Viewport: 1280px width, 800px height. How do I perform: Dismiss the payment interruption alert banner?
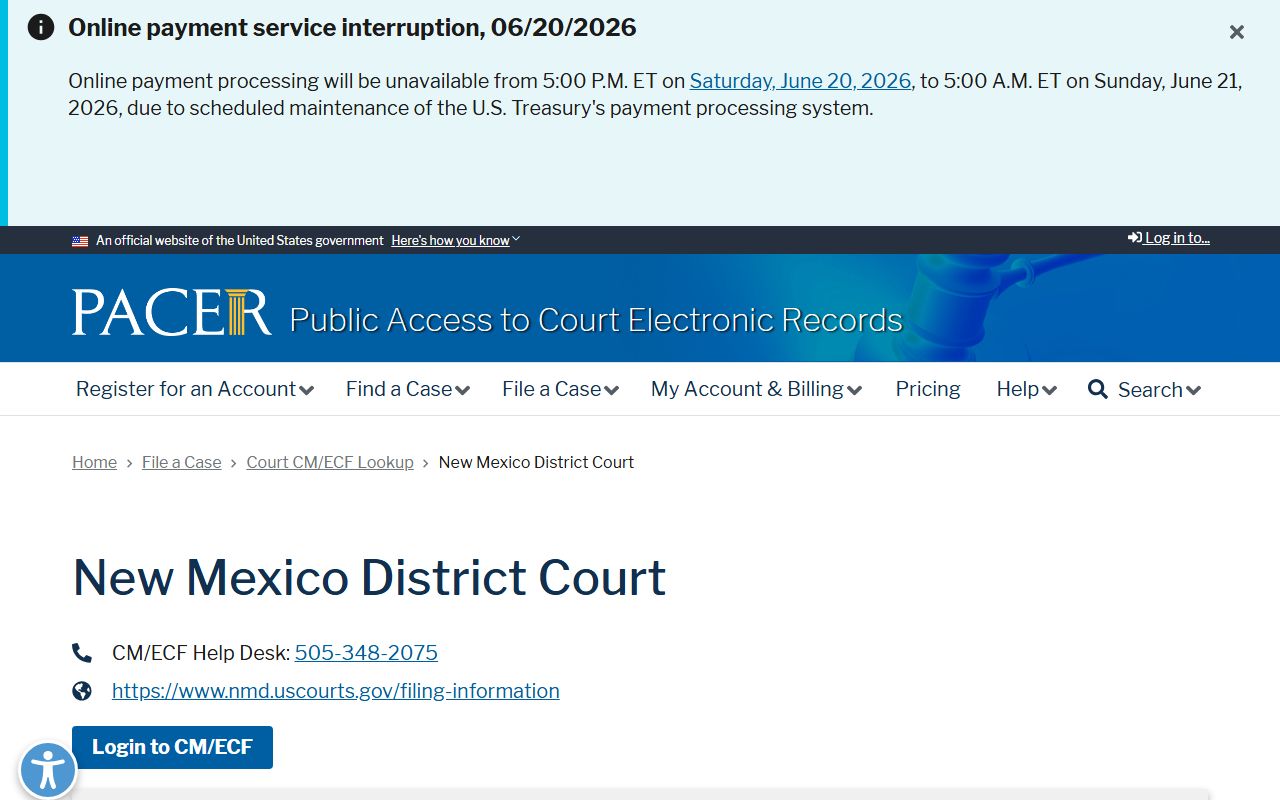coord(1237,32)
